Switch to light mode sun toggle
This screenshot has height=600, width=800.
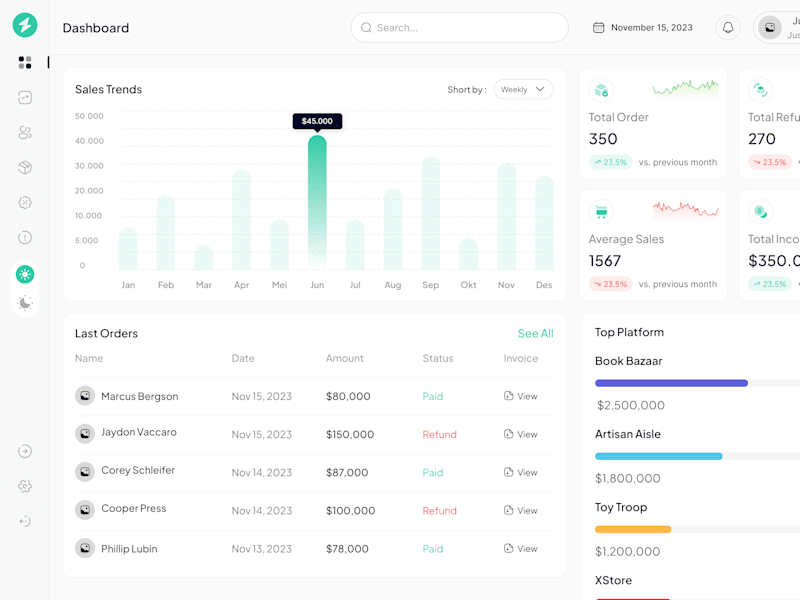pyautogui.click(x=25, y=274)
